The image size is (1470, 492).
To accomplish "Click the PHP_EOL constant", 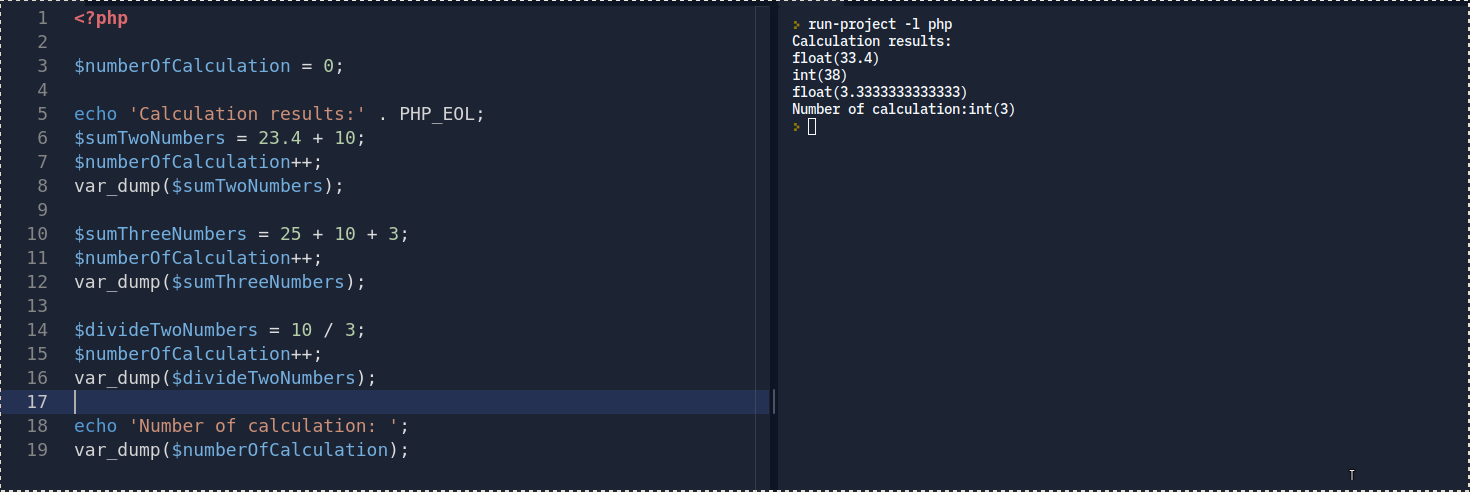I will (x=438, y=114).
